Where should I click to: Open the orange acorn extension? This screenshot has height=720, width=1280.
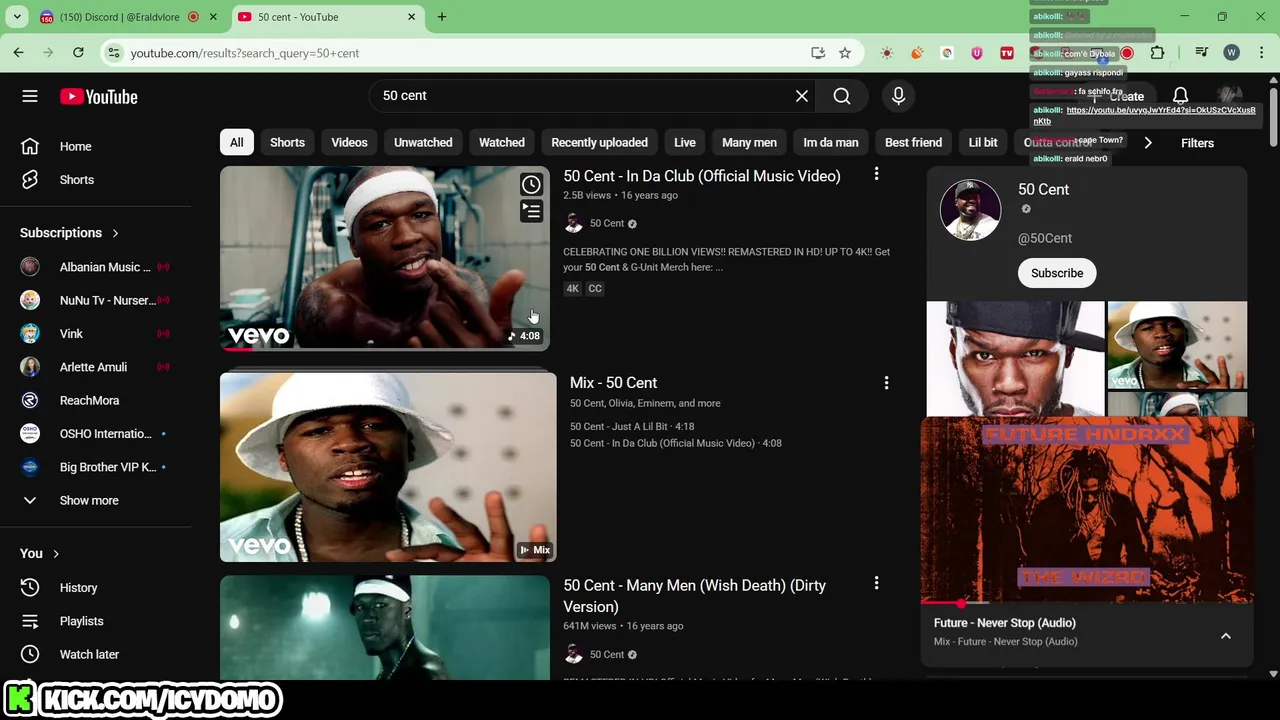[x=917, y=53]
